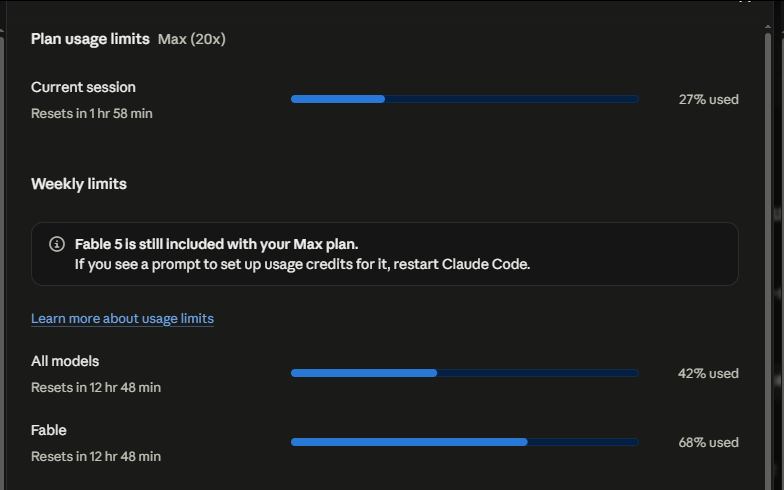
Task: Click the Plan usage limits heading
Action: click(90, 39)
